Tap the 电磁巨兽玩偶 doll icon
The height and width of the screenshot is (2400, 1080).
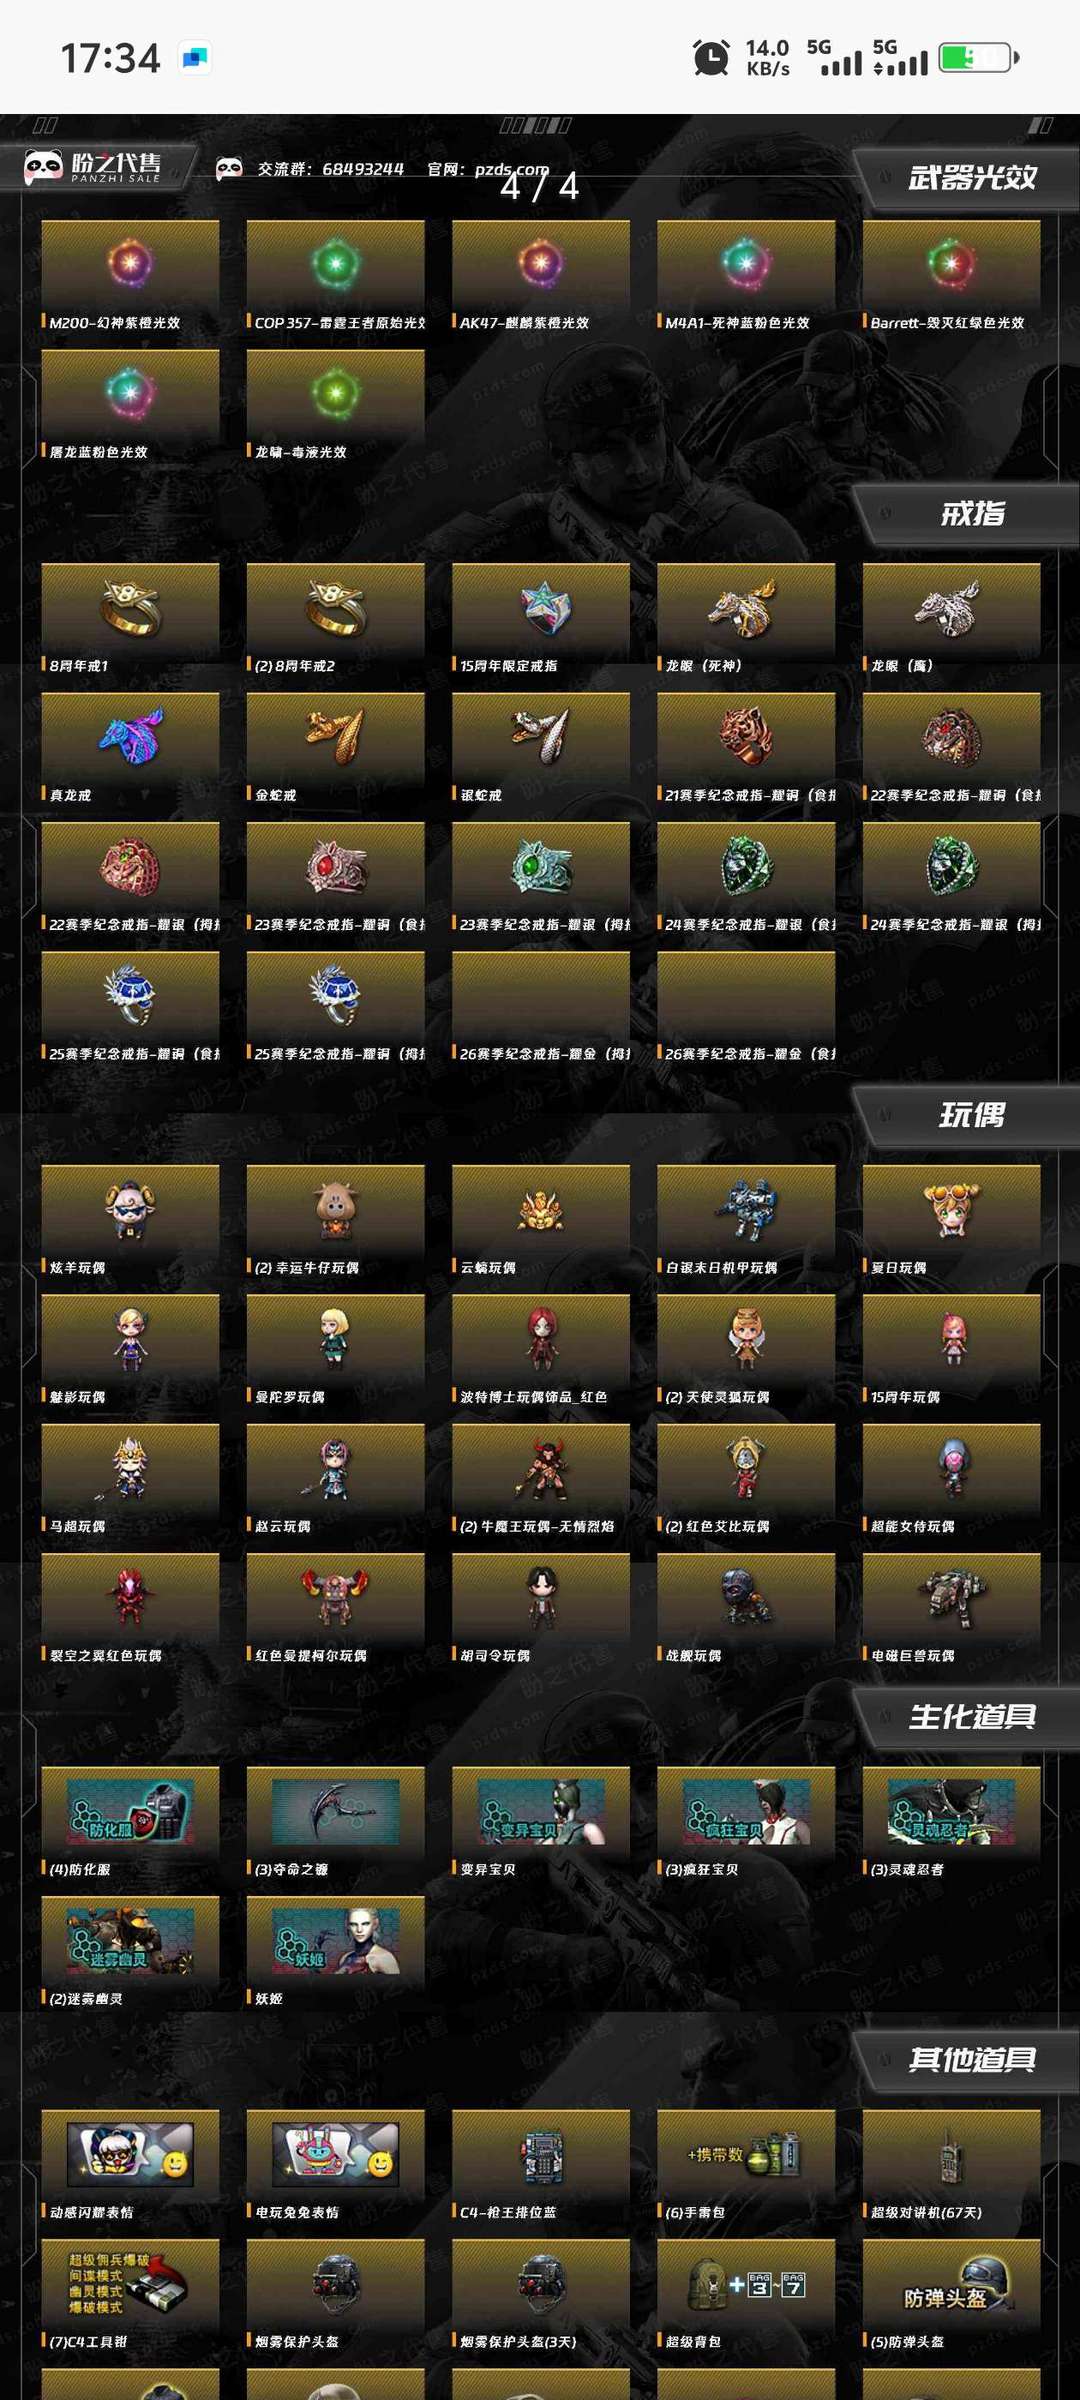point(951,1598)
